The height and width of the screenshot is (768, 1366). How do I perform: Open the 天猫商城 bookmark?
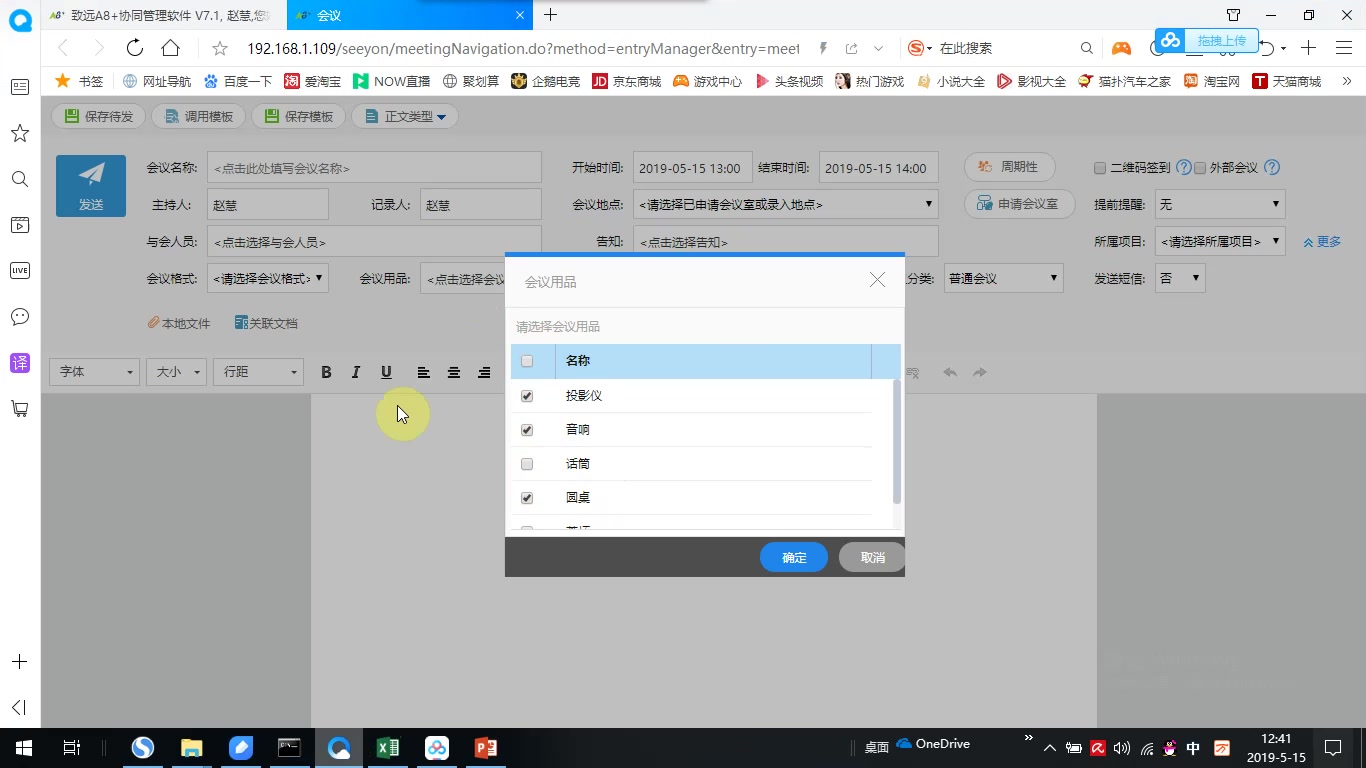pos(1286,81)
